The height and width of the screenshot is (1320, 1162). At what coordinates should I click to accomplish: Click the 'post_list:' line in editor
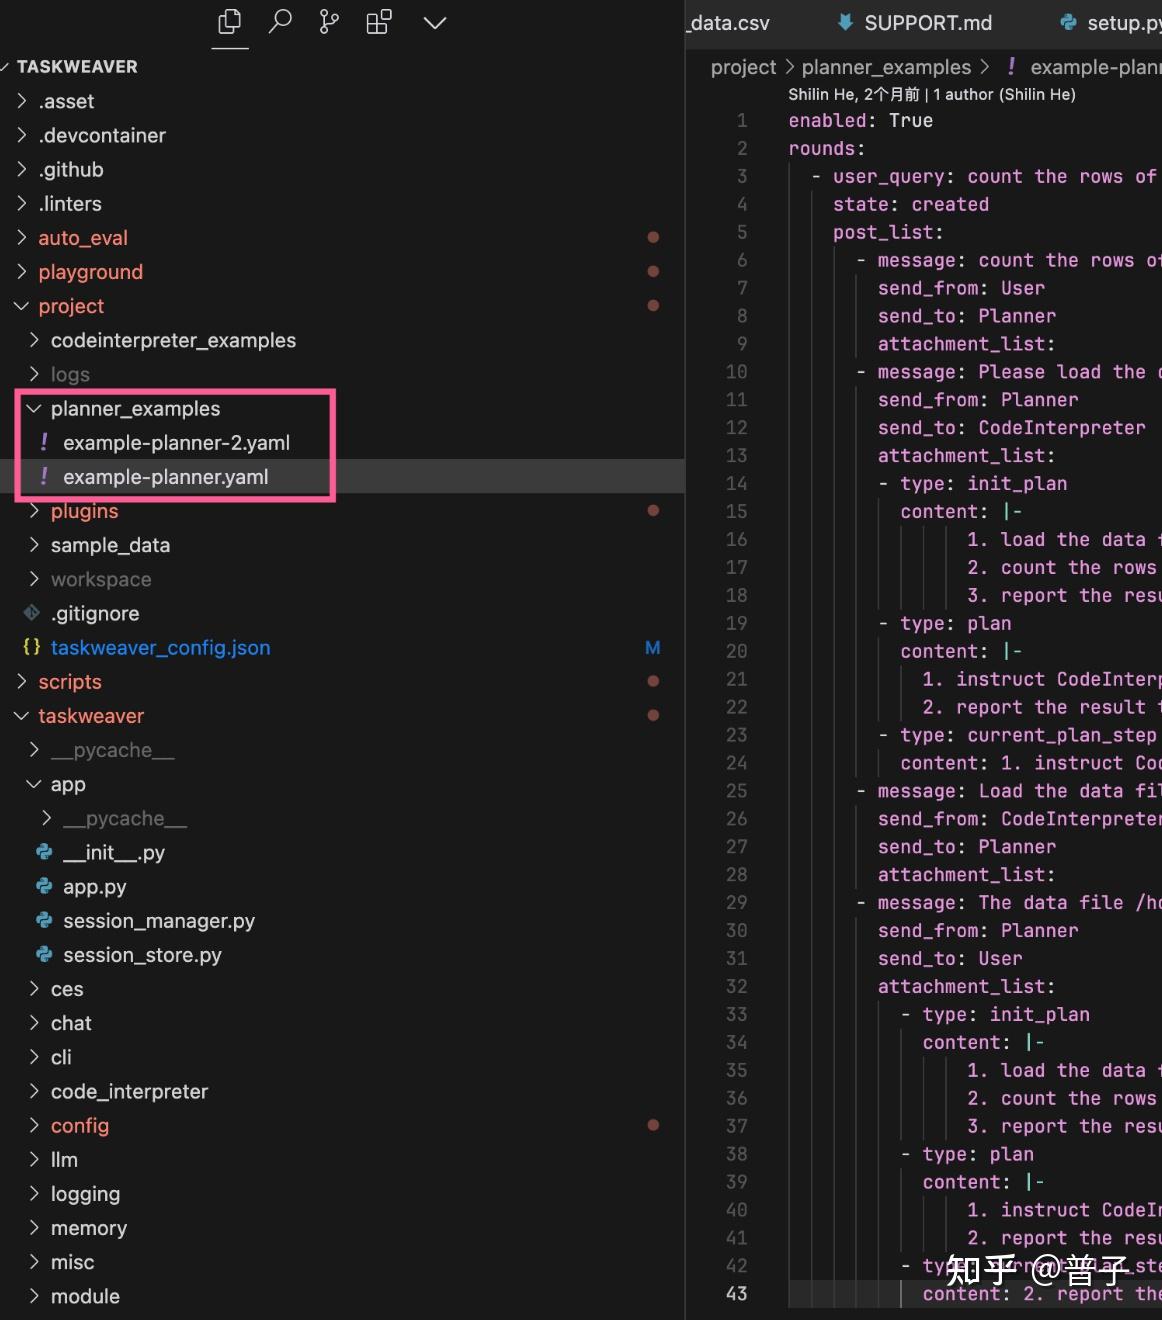(x=888, y=232)
